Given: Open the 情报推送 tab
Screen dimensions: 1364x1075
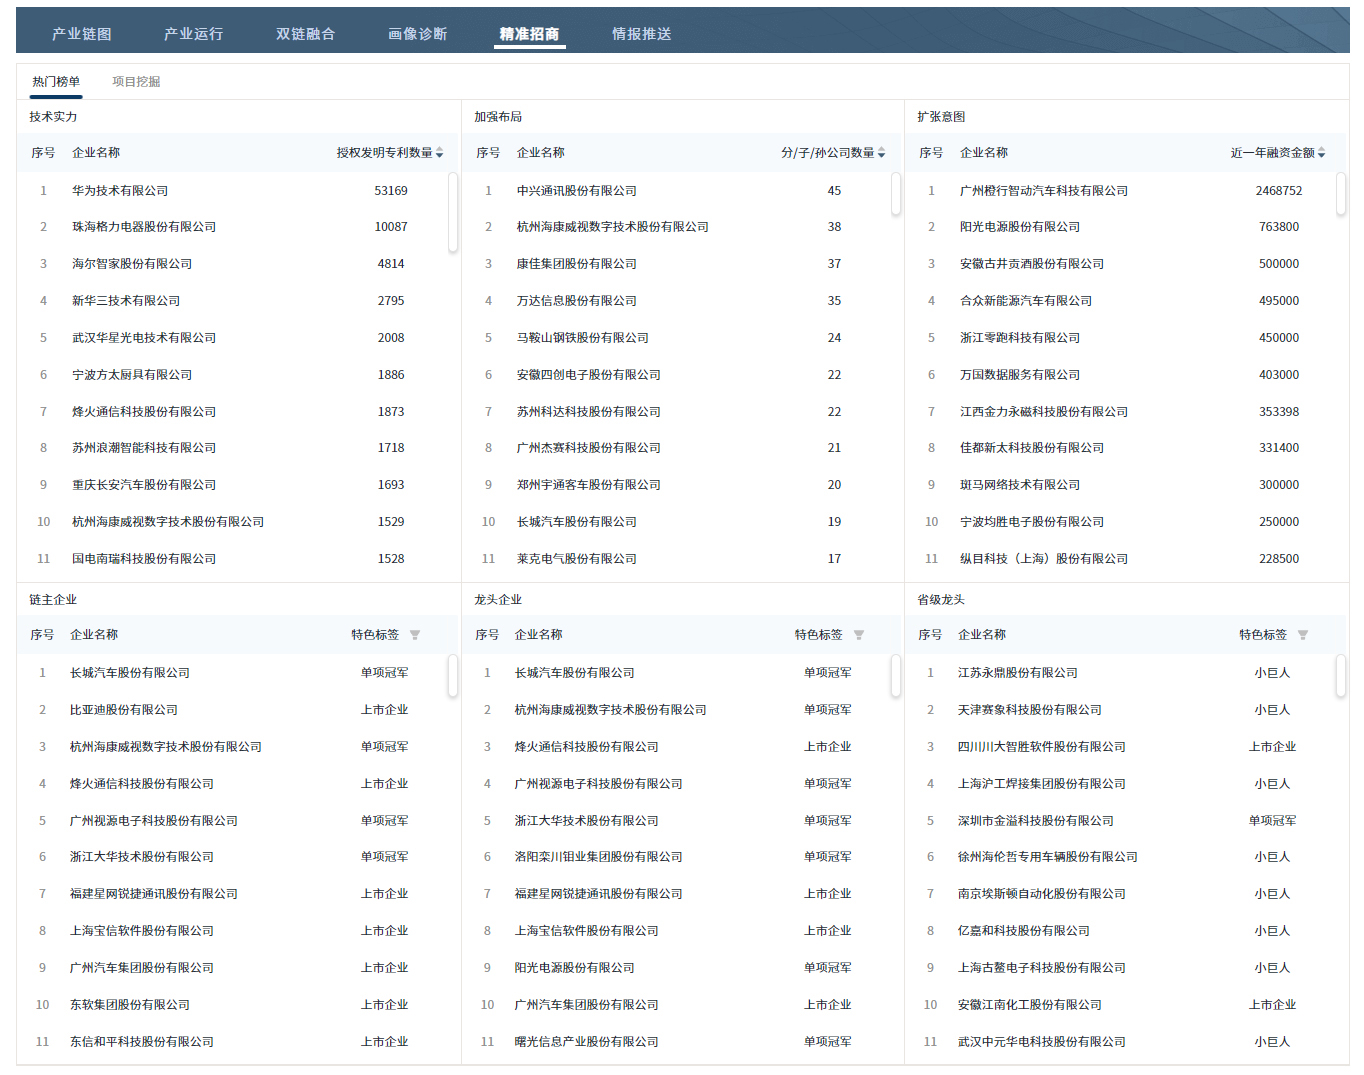Looking at the screenshot, I should [x=642, y=34].
